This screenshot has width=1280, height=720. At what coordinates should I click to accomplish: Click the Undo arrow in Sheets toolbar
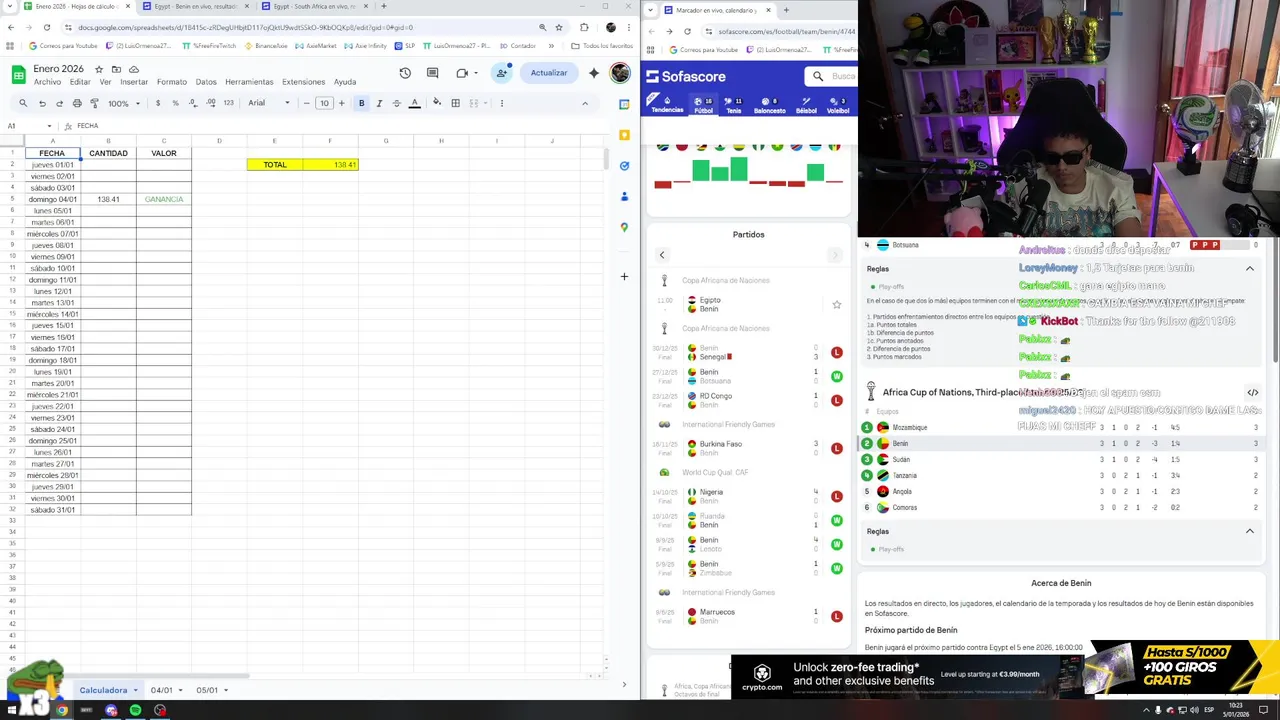coord(41,103)
